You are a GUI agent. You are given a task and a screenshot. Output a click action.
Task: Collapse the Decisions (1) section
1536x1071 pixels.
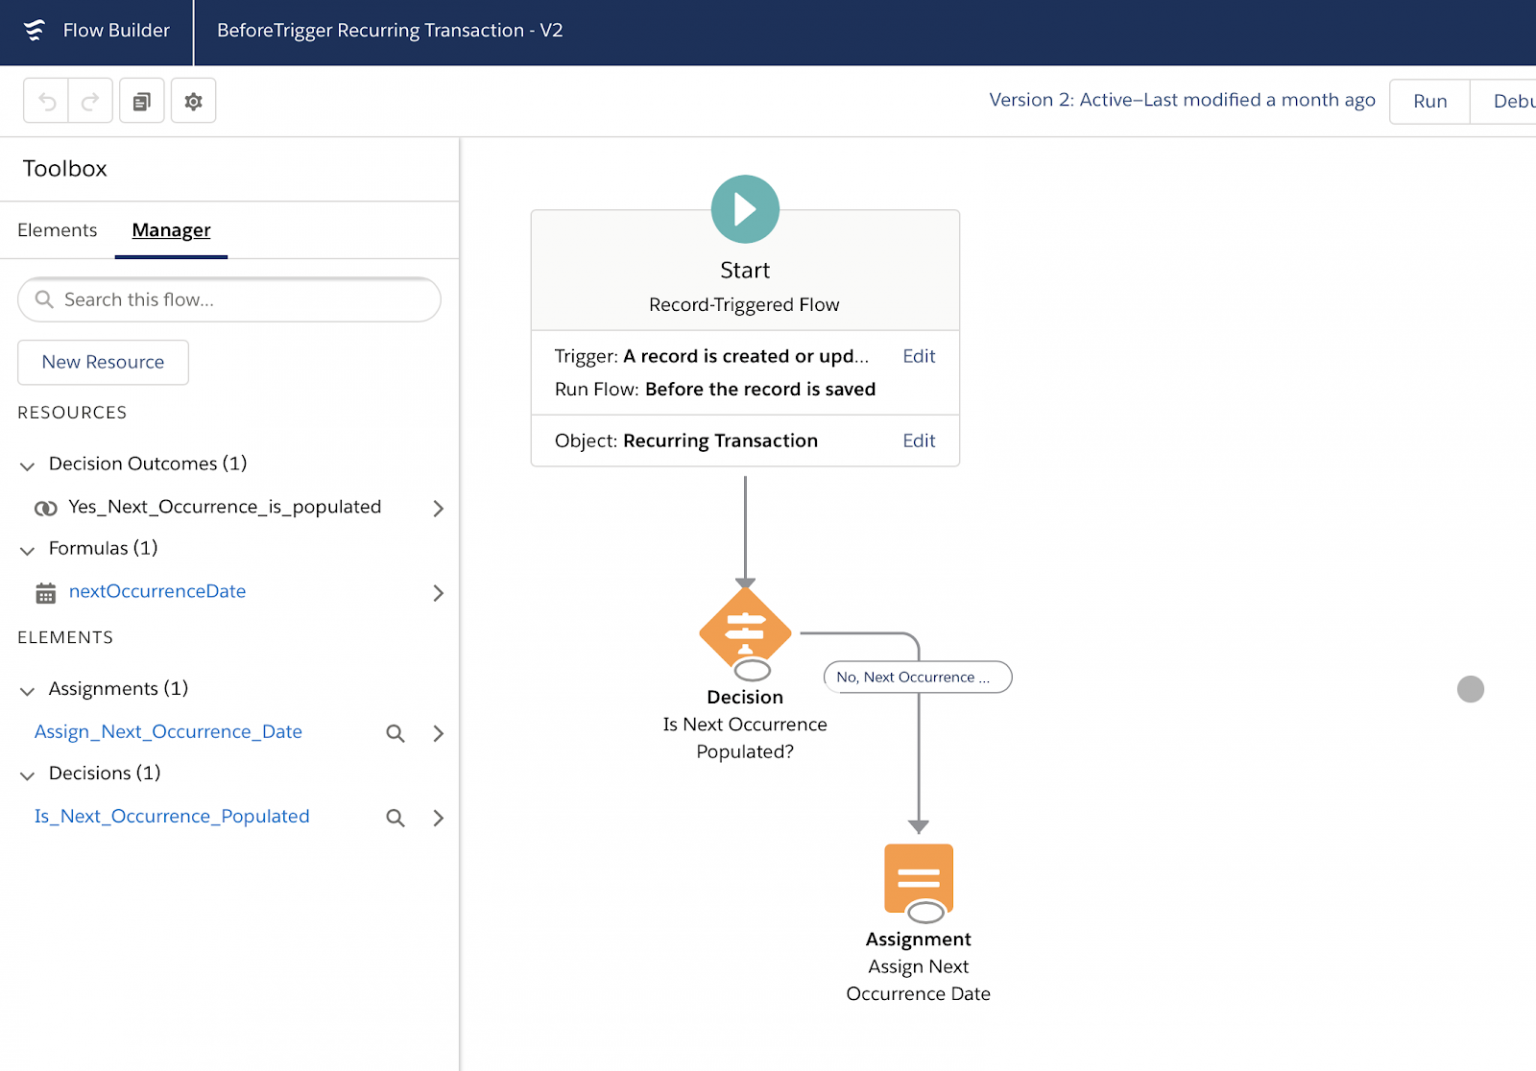[28, 775]
